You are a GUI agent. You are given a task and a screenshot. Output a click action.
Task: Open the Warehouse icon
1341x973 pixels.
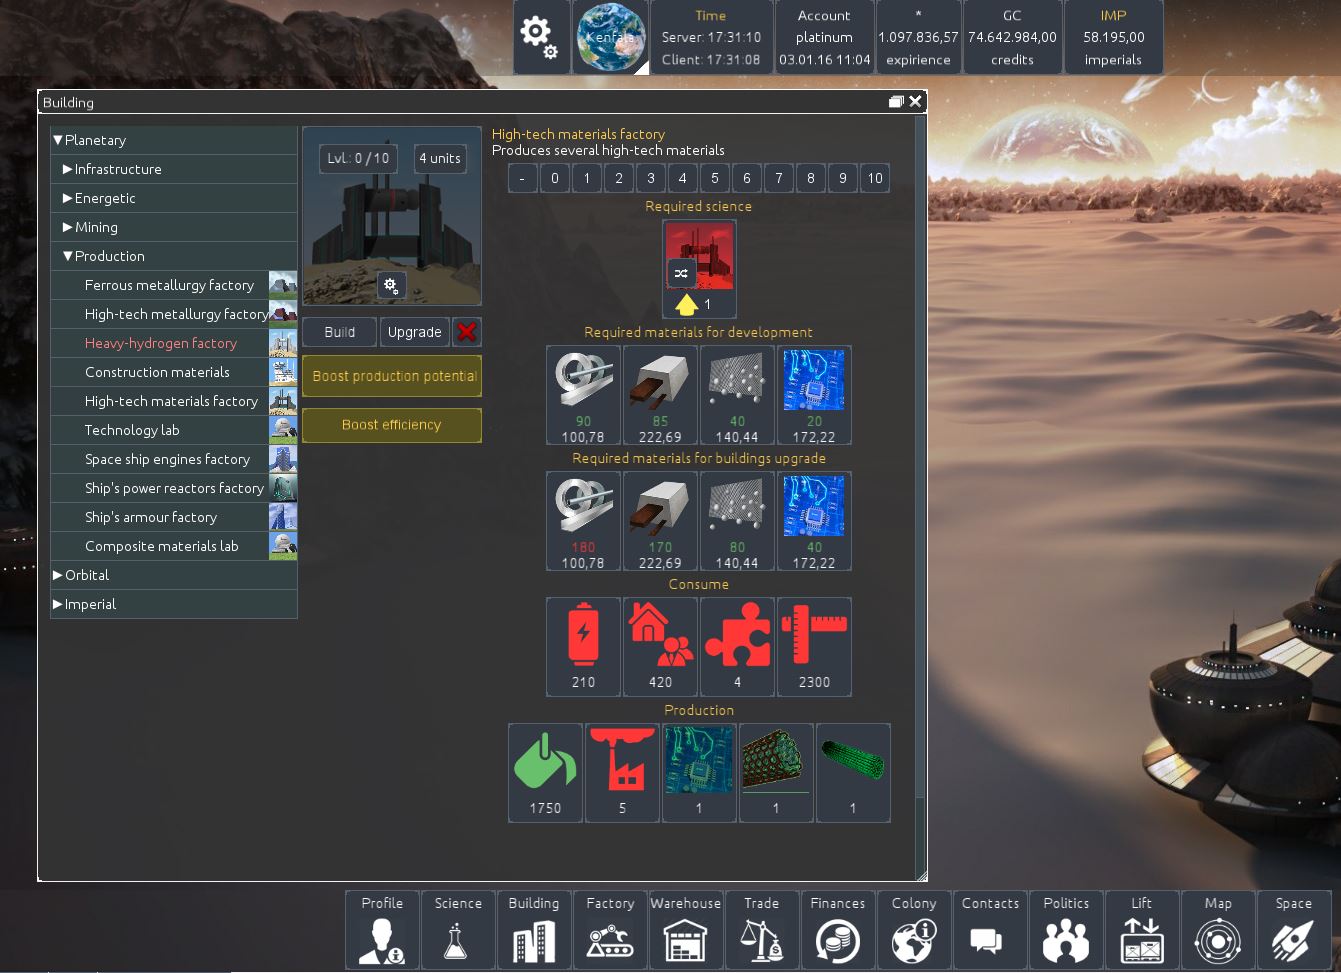[x=686, y=930]
